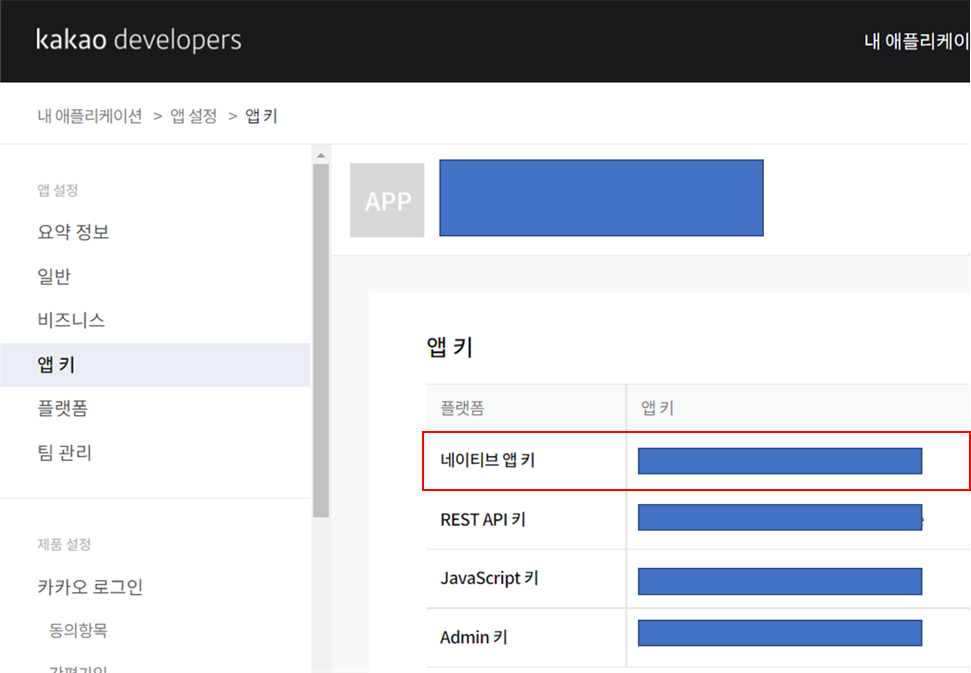Click the 앱 키 breadcrumb item
This screenshot has height=673, width=971.
[x=261, y=116]
